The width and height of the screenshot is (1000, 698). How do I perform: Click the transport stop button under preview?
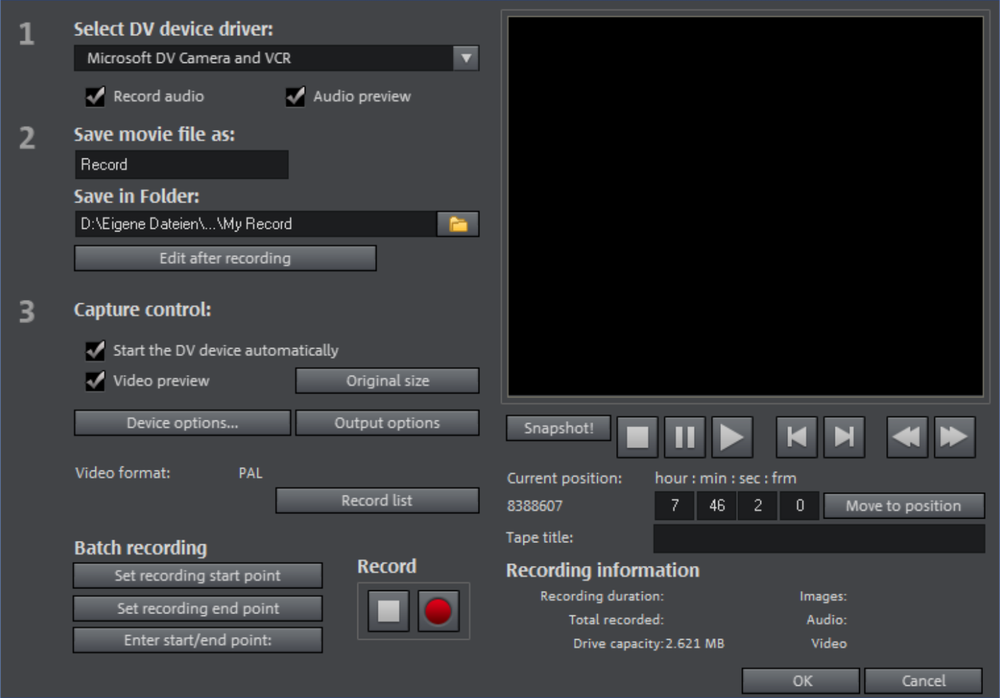pyautogui.click(x=638, y=437)
